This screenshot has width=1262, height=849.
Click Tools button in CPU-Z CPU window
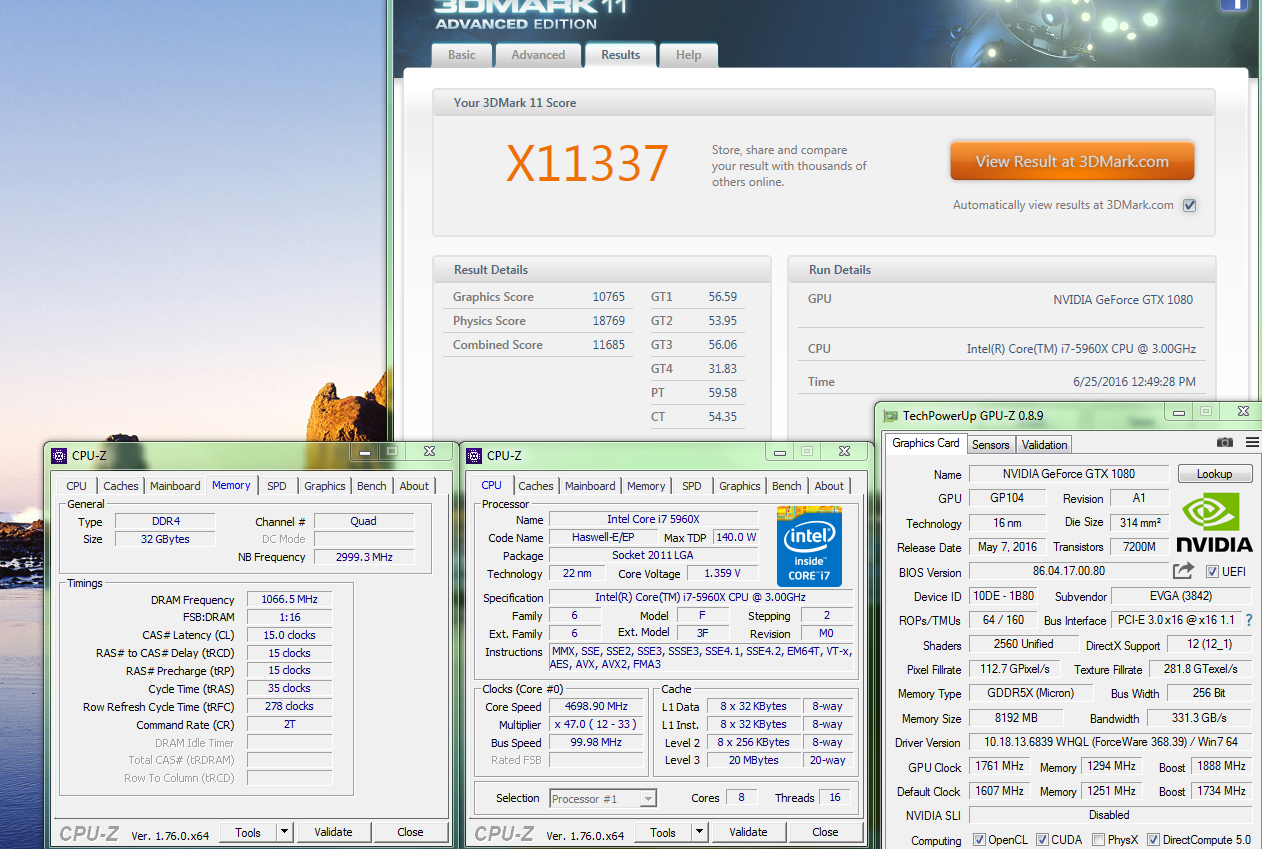[663, 832]
